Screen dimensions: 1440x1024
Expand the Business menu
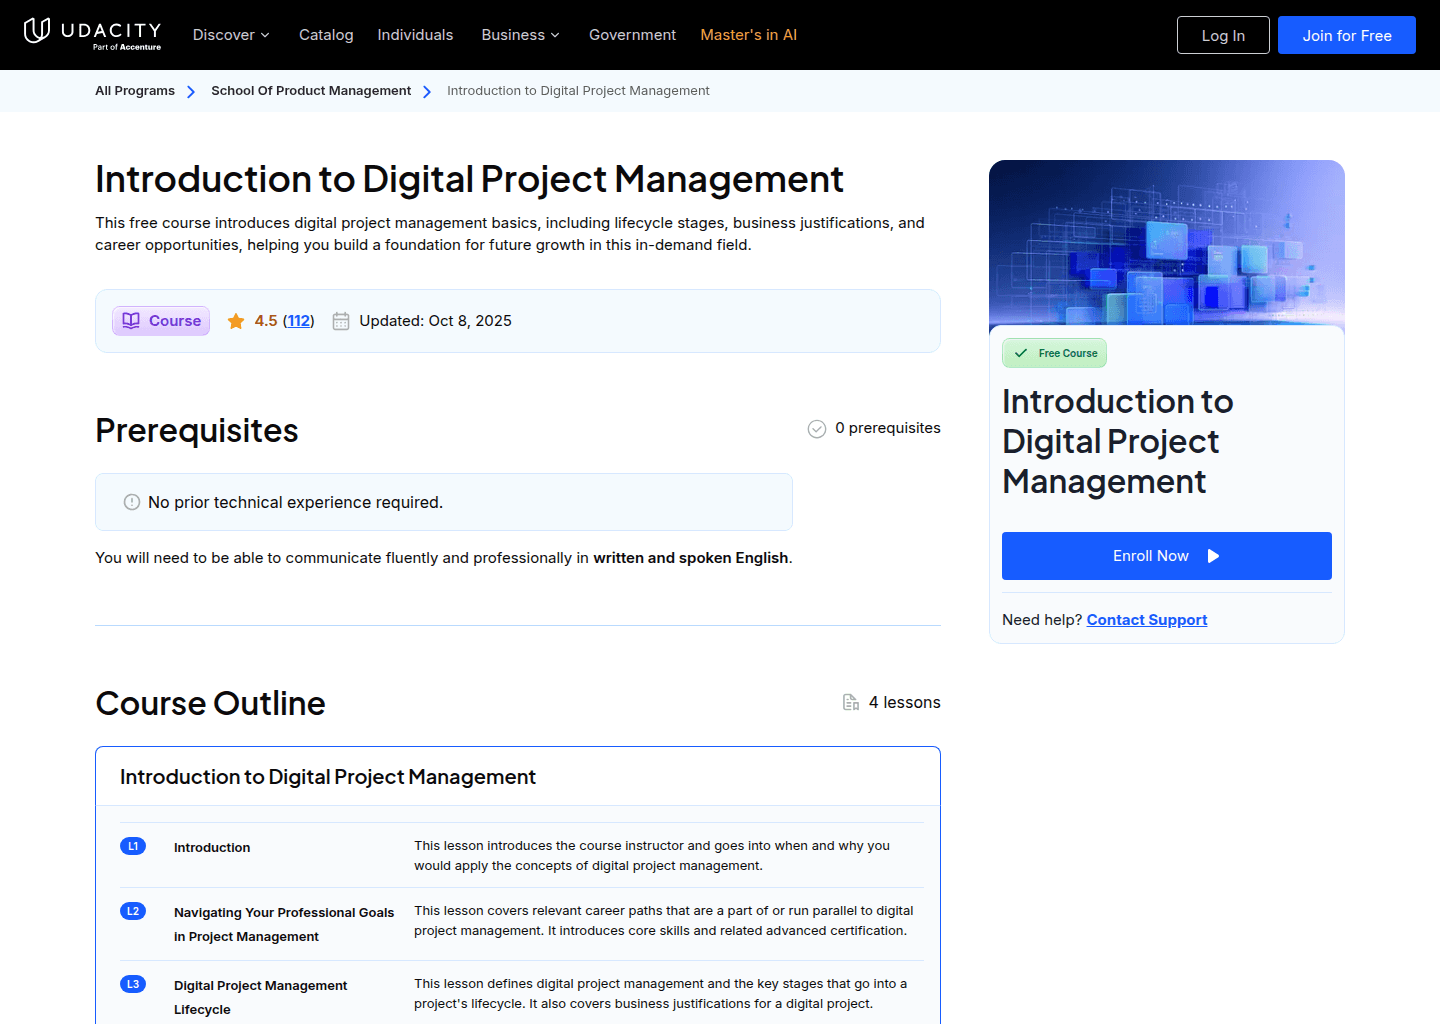(x=520, y=34)
